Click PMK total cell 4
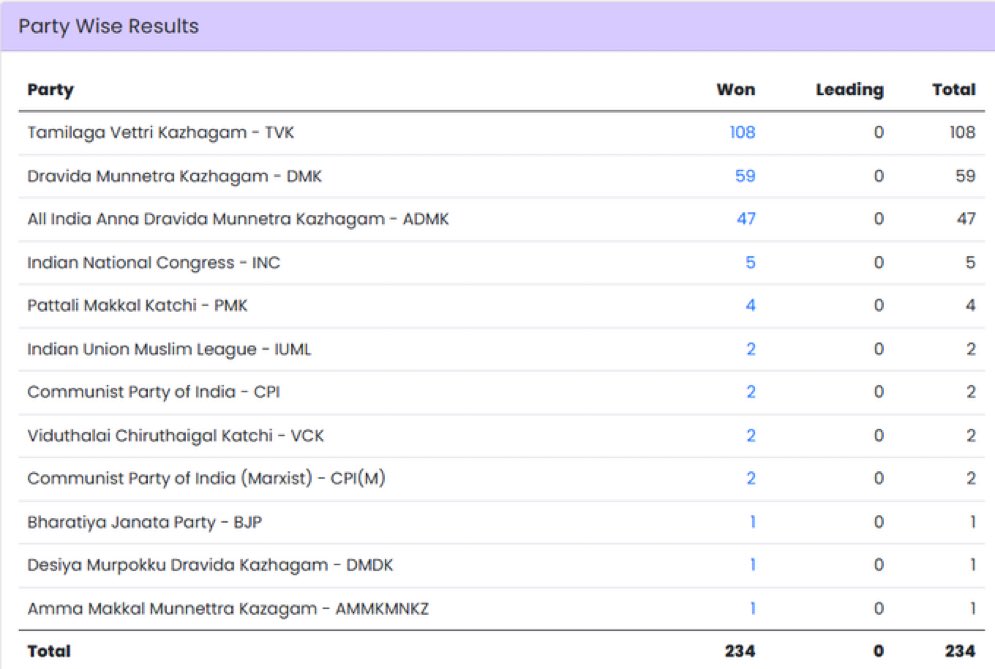Viewport: 995px width, 669px height. 970,305
